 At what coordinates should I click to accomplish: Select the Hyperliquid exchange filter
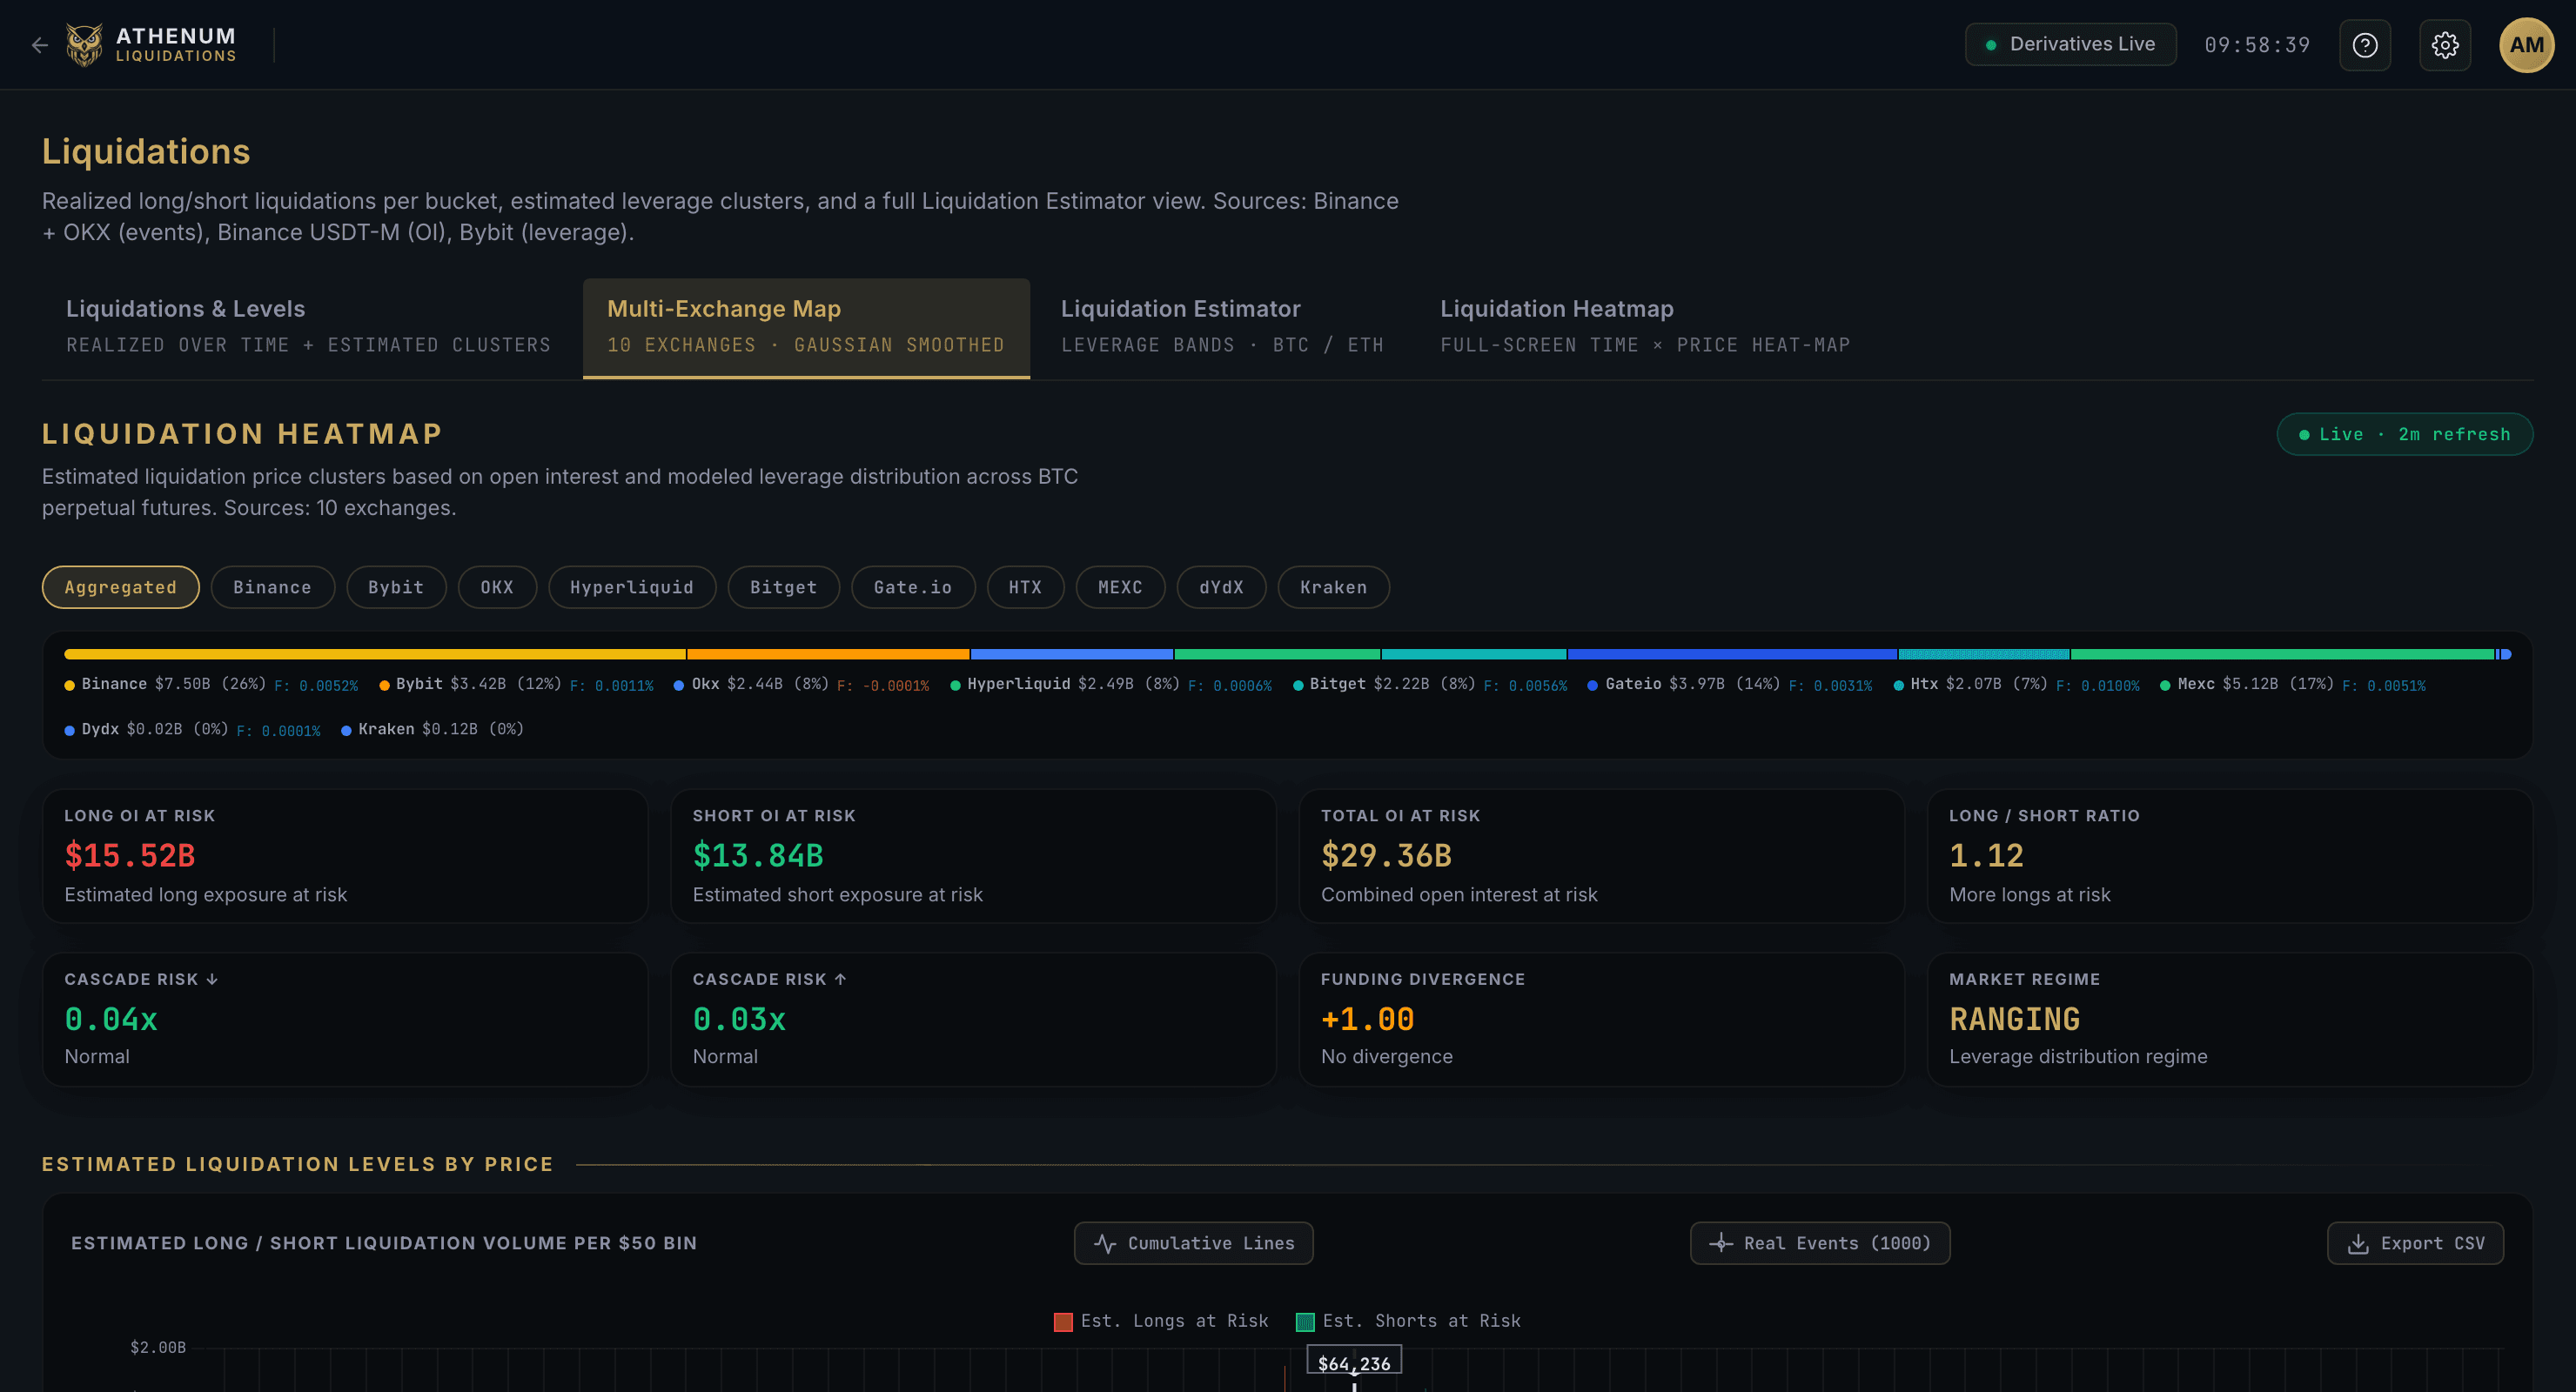(x=632, y=587)
